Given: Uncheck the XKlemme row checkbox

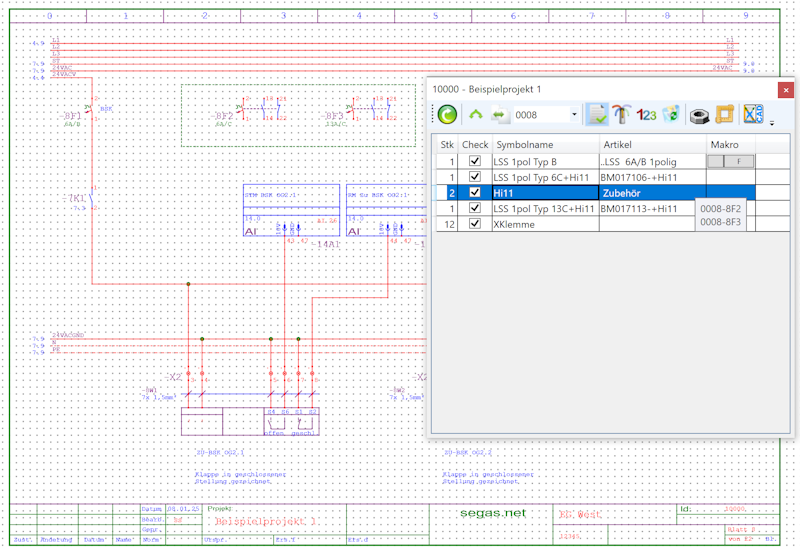Looking at the screenshot, I should (x=474, y=223).
